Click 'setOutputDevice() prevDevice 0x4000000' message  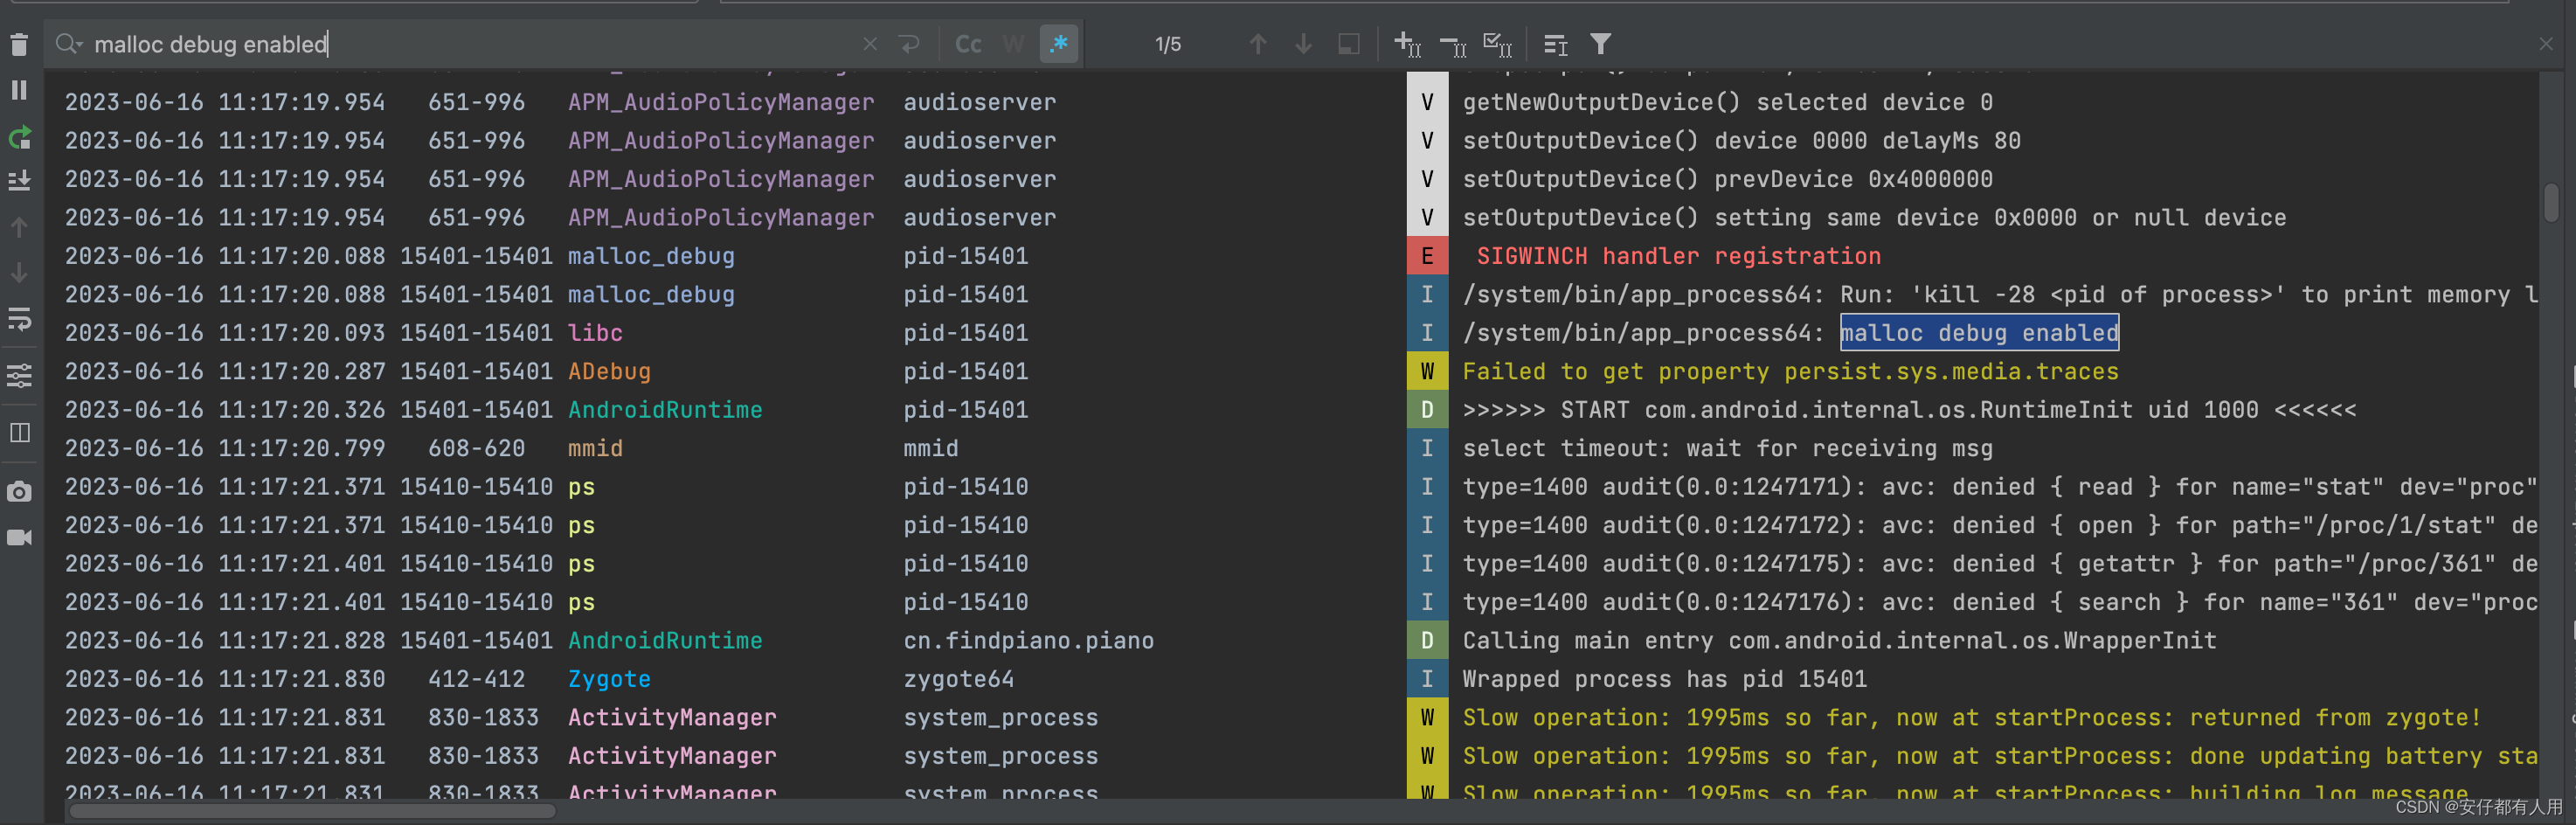1728,179
